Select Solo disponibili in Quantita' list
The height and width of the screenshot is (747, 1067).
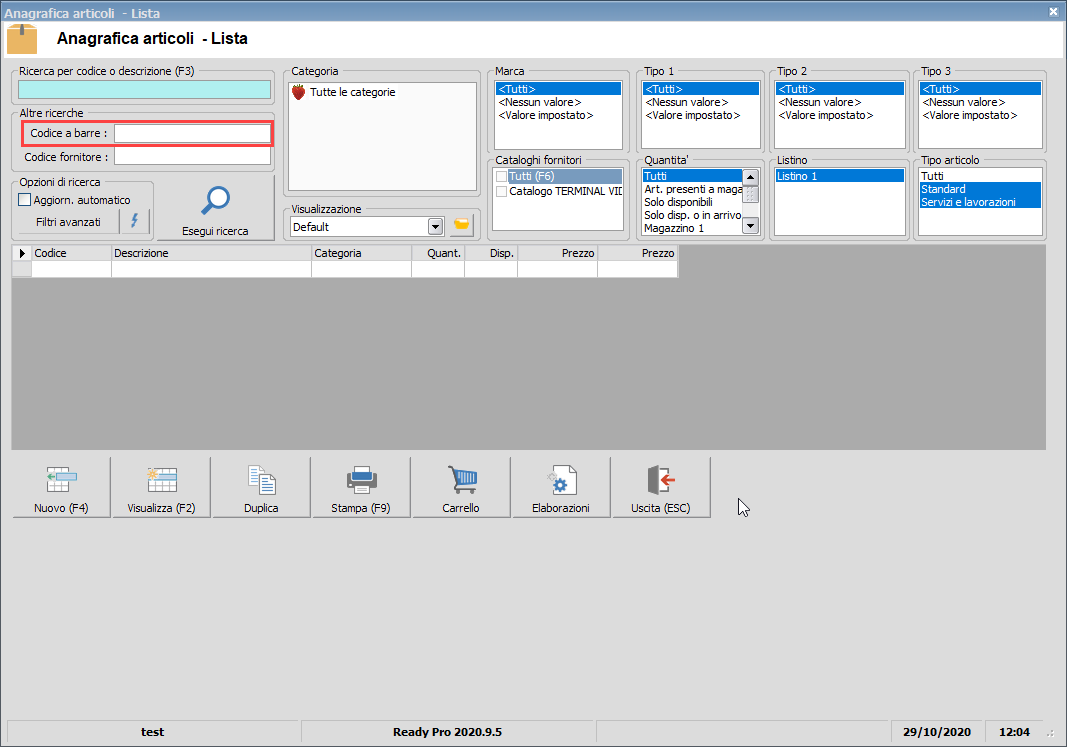[x=692, y=202]
